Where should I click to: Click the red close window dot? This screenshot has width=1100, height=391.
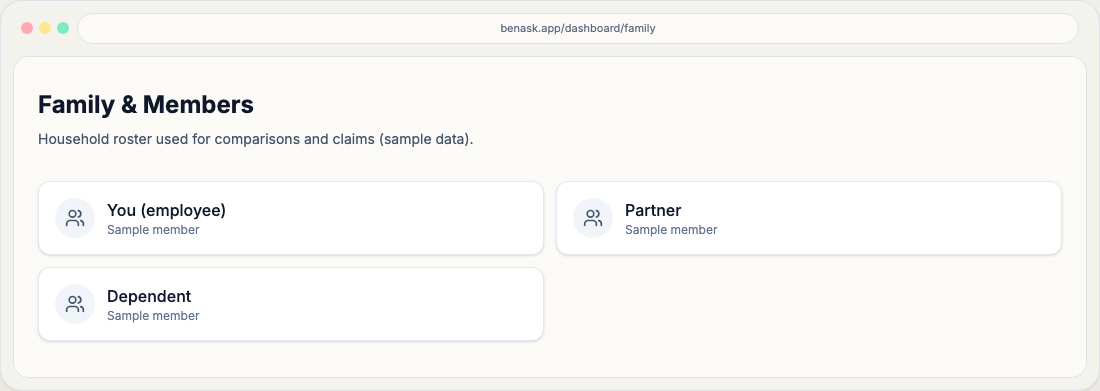(x=27, y=28)
